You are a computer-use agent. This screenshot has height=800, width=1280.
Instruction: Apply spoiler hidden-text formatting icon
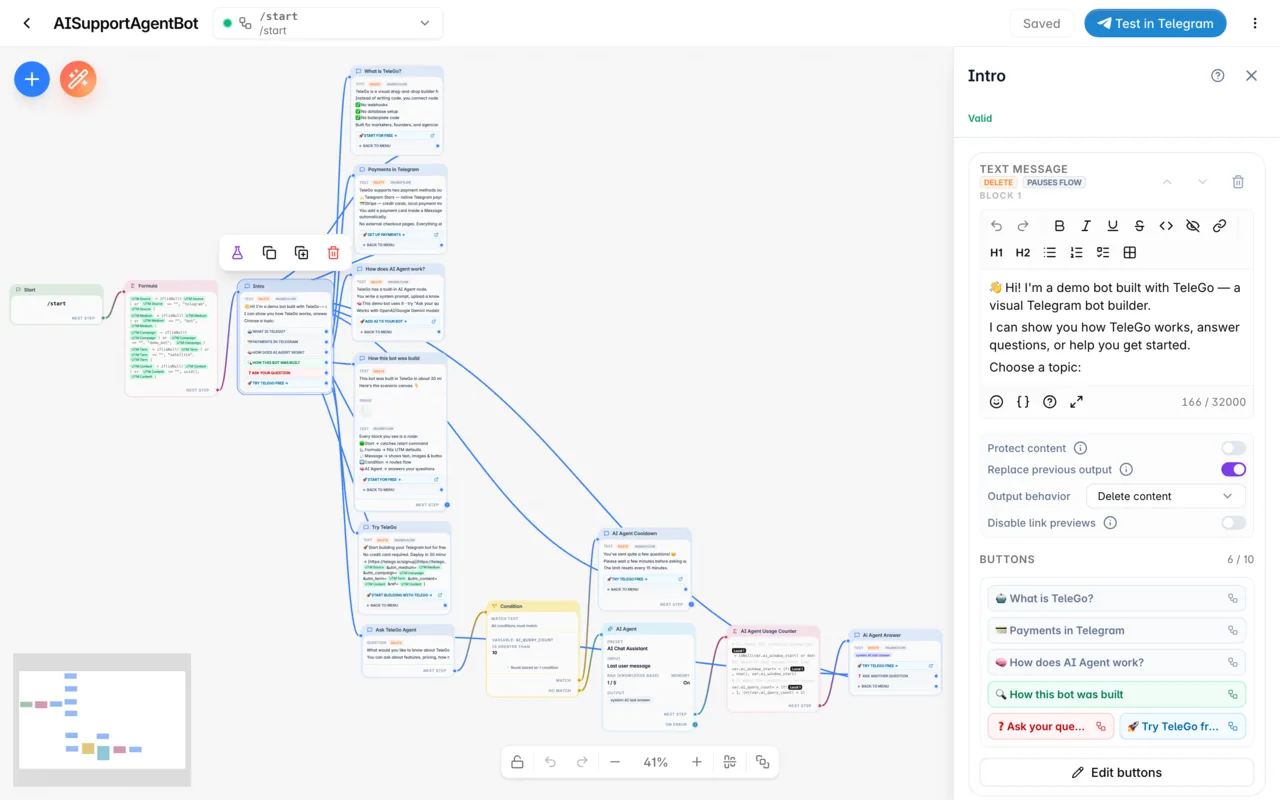pyautogui.click(x=1192, y=226)
